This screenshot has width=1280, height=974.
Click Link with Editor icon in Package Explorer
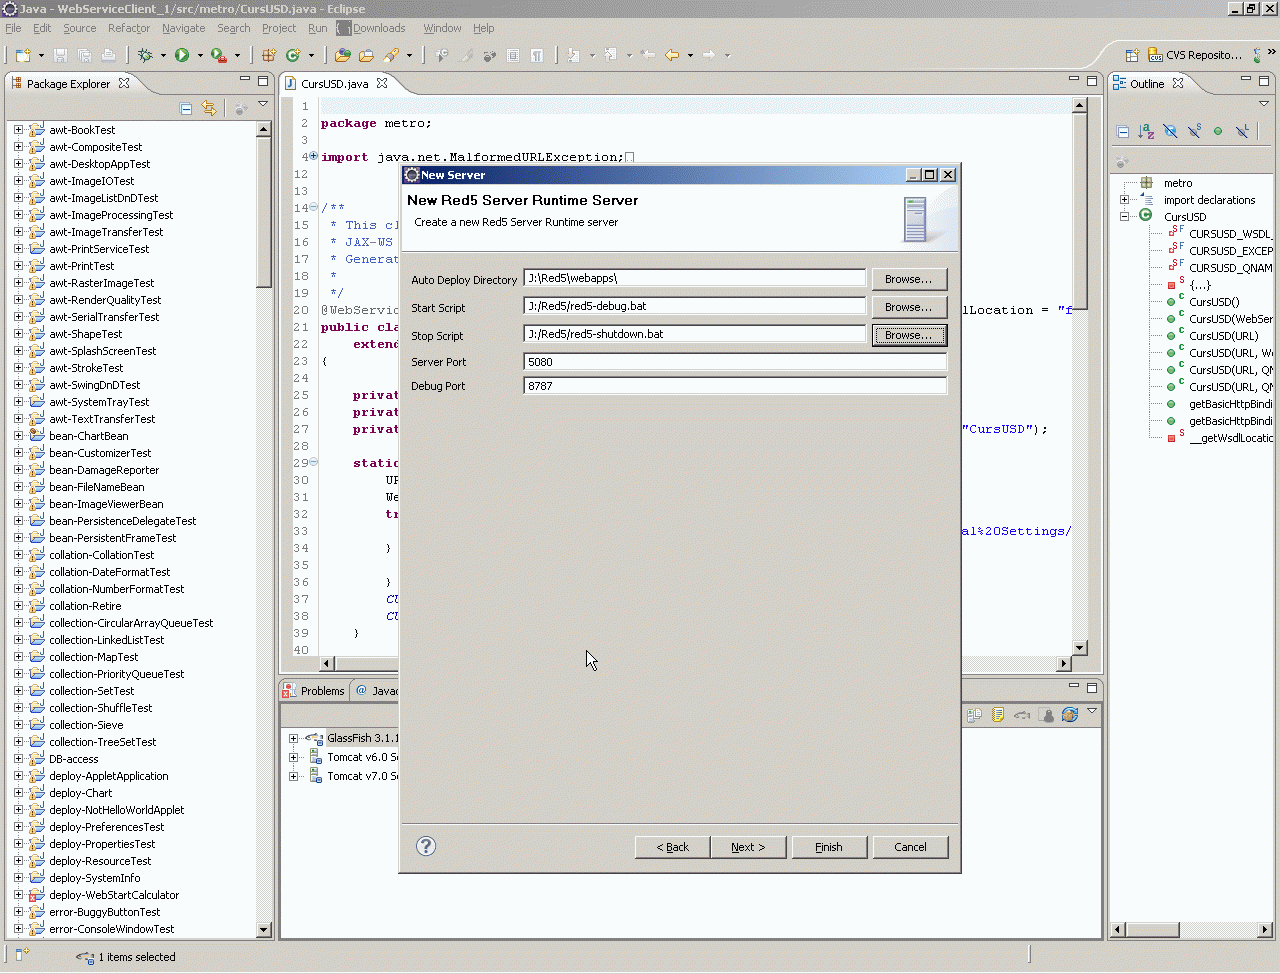point(209,108)
